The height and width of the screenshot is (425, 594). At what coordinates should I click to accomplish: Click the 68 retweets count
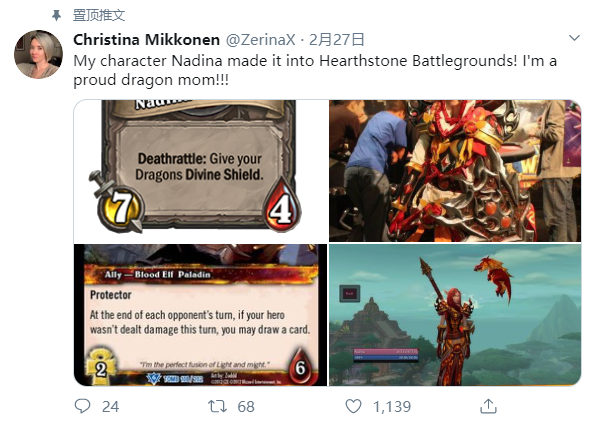tap(246, 406)
